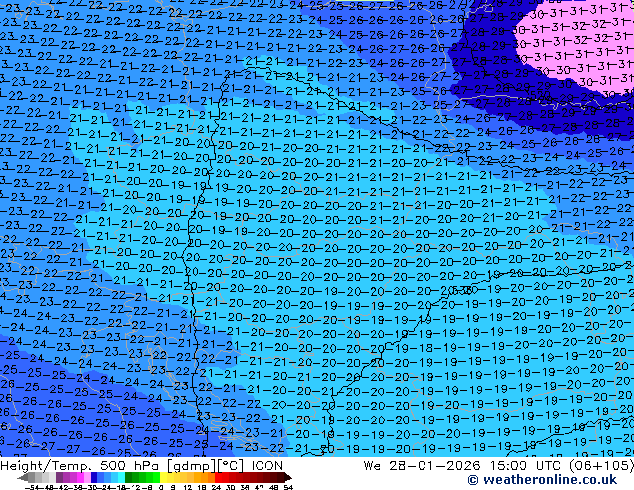Click the dark purple legend swatch
The height and width of the screenshot is (490, 634).
pyautogui.click(x=59, y=478)
